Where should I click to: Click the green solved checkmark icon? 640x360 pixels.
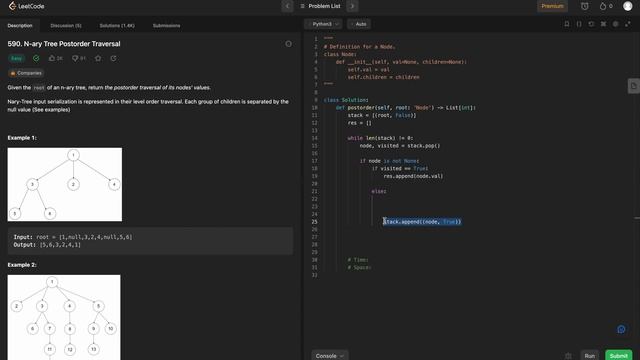(36, 58)
